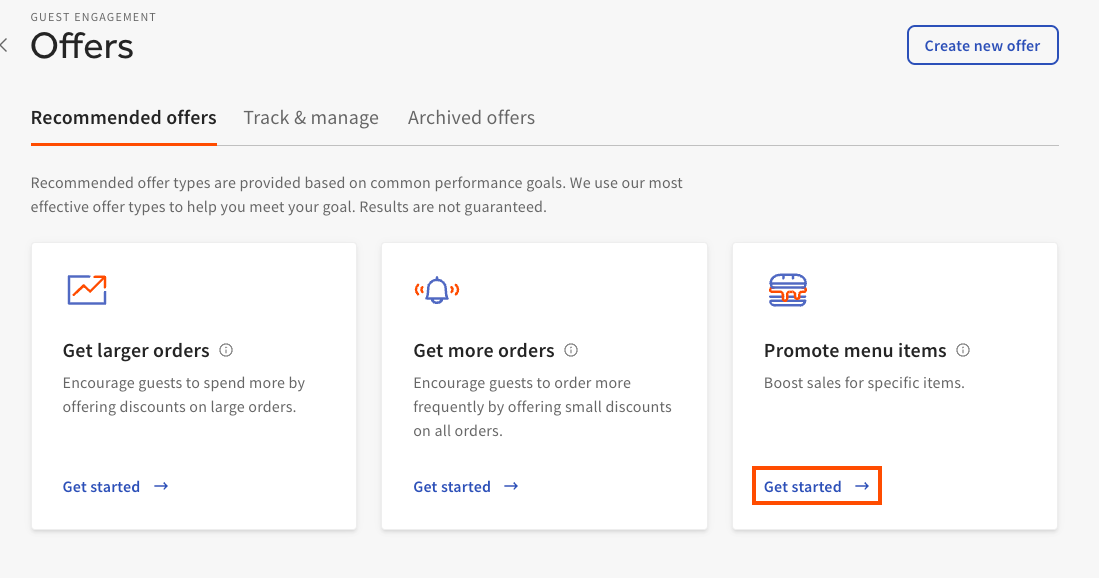
Task: Select the Recommended offers tab
Action: click(123, 118)
